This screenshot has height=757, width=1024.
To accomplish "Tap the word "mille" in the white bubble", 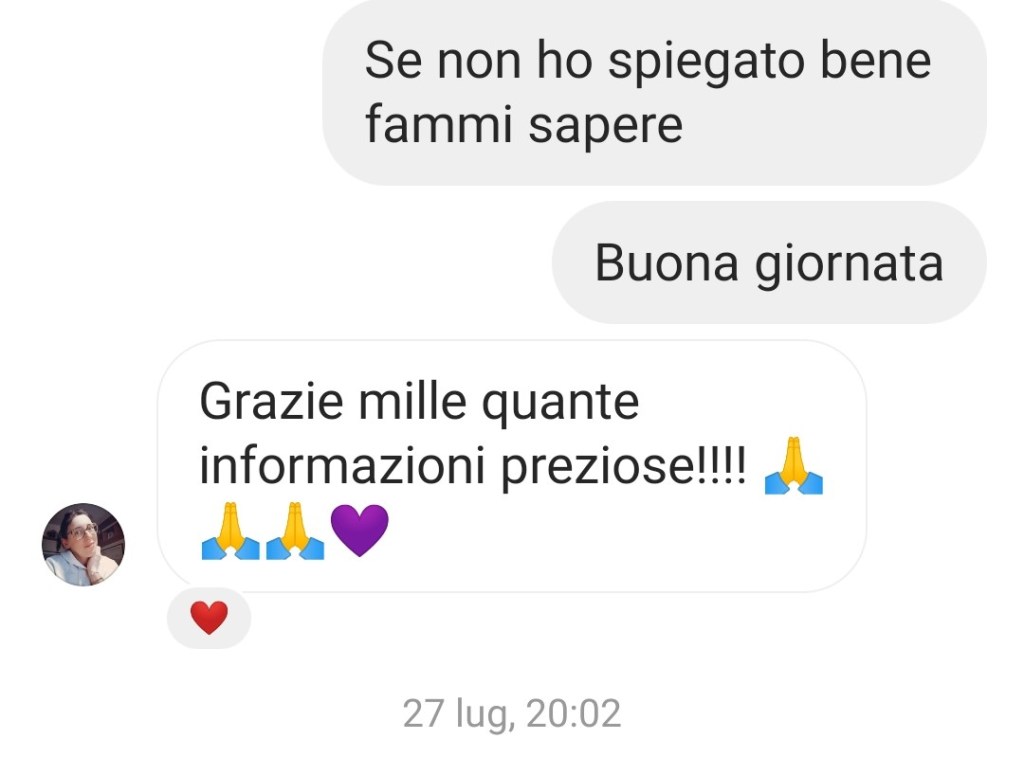I will point(413,400).
